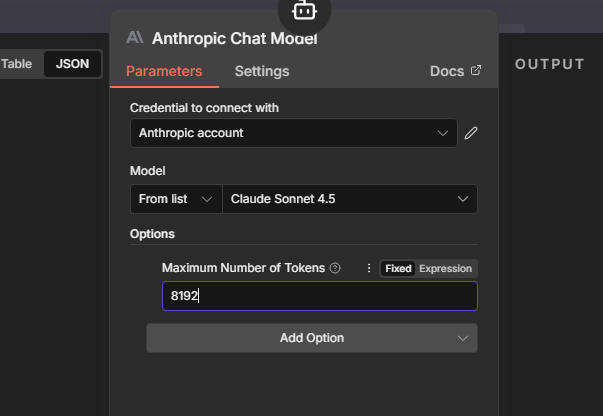Click the robot node icon at top

[x=303, y=11]
